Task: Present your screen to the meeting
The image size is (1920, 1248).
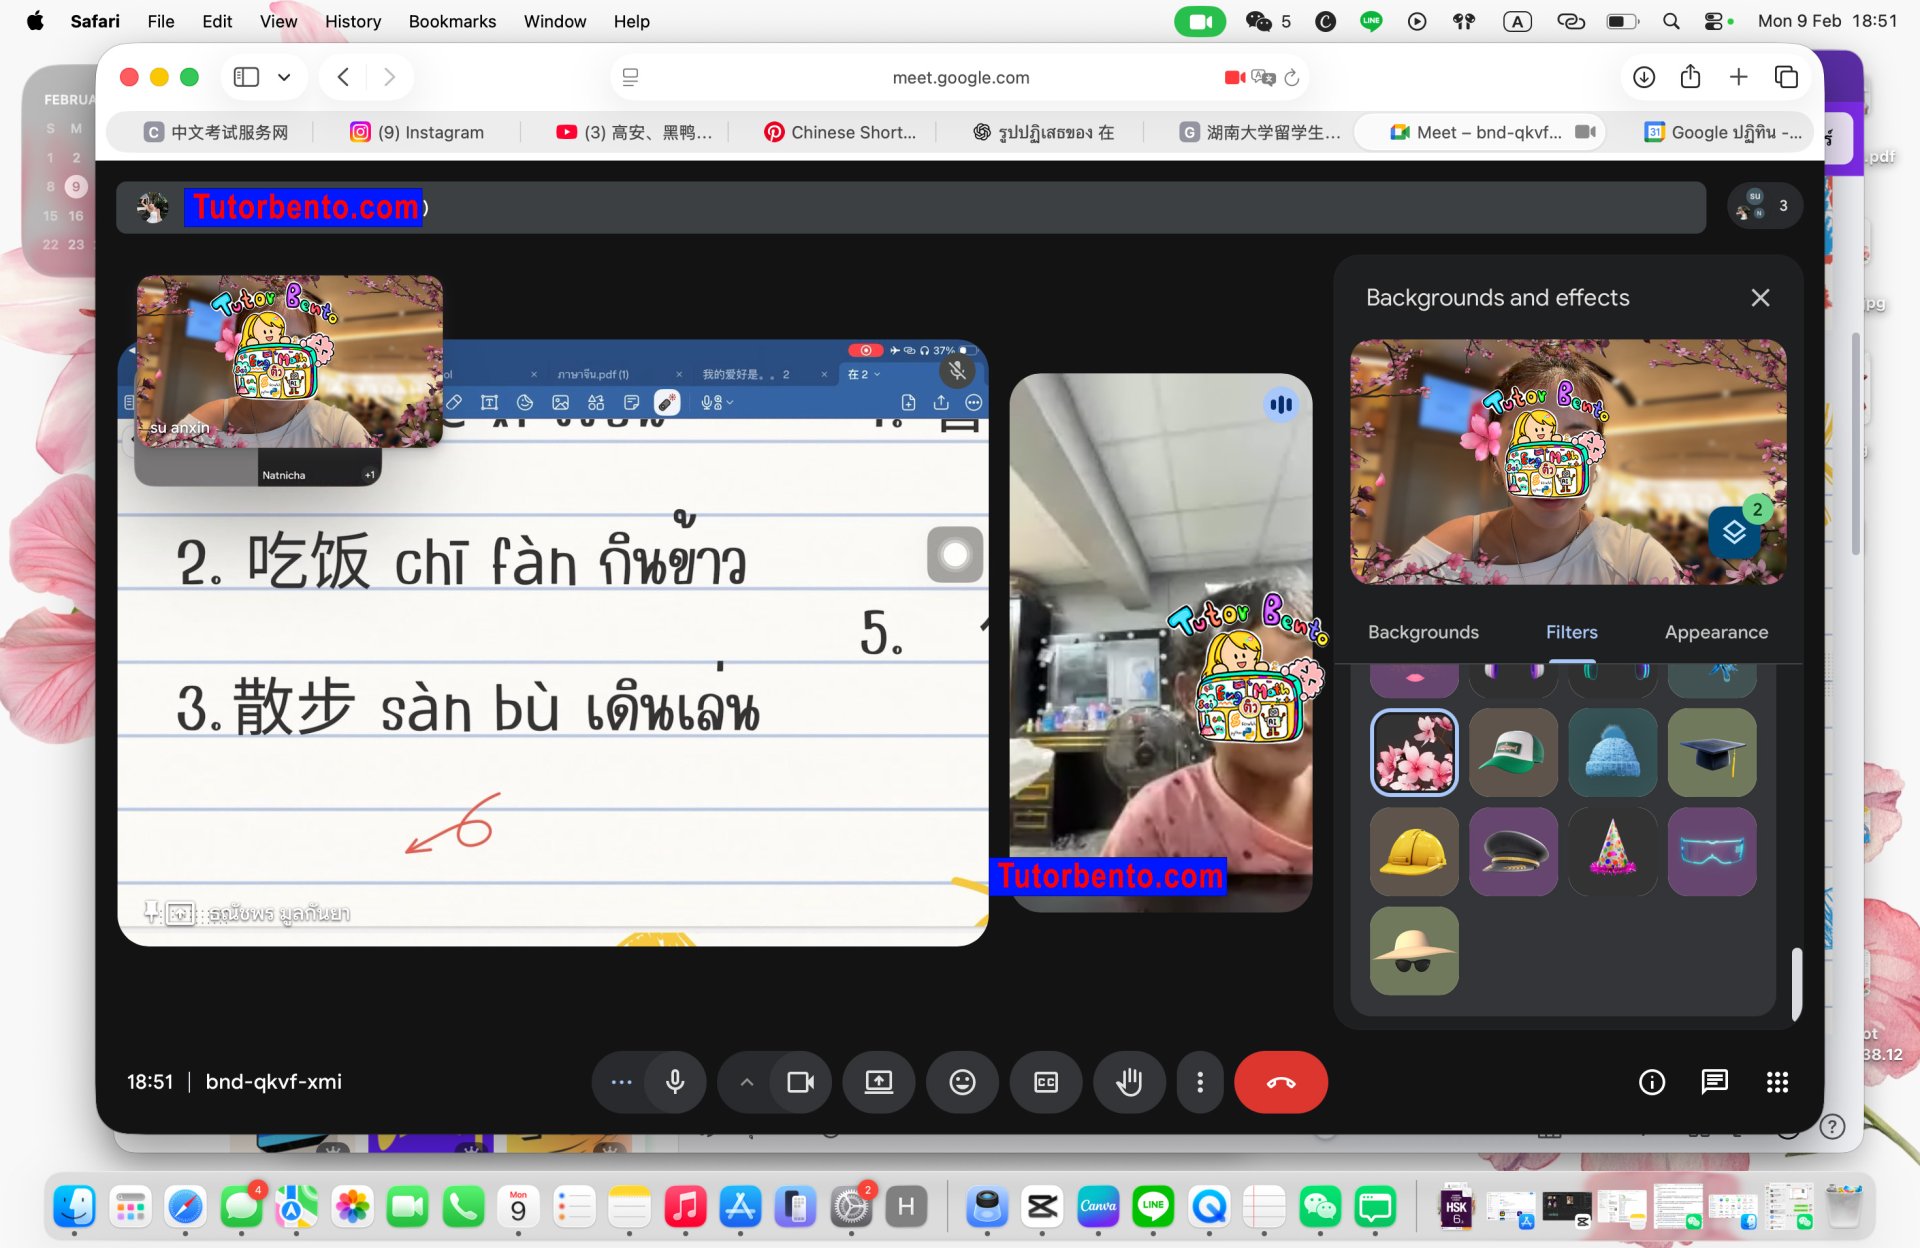Action: click(x=878, y=1082)
